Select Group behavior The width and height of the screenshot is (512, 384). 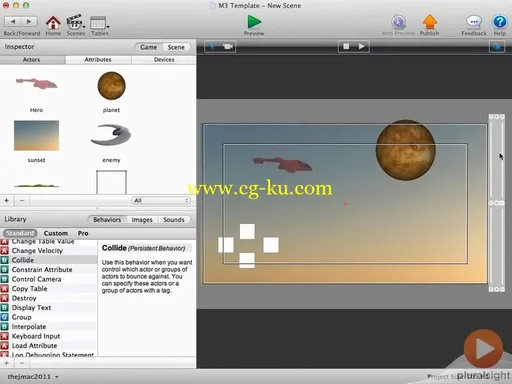click(x=49, y=317)
